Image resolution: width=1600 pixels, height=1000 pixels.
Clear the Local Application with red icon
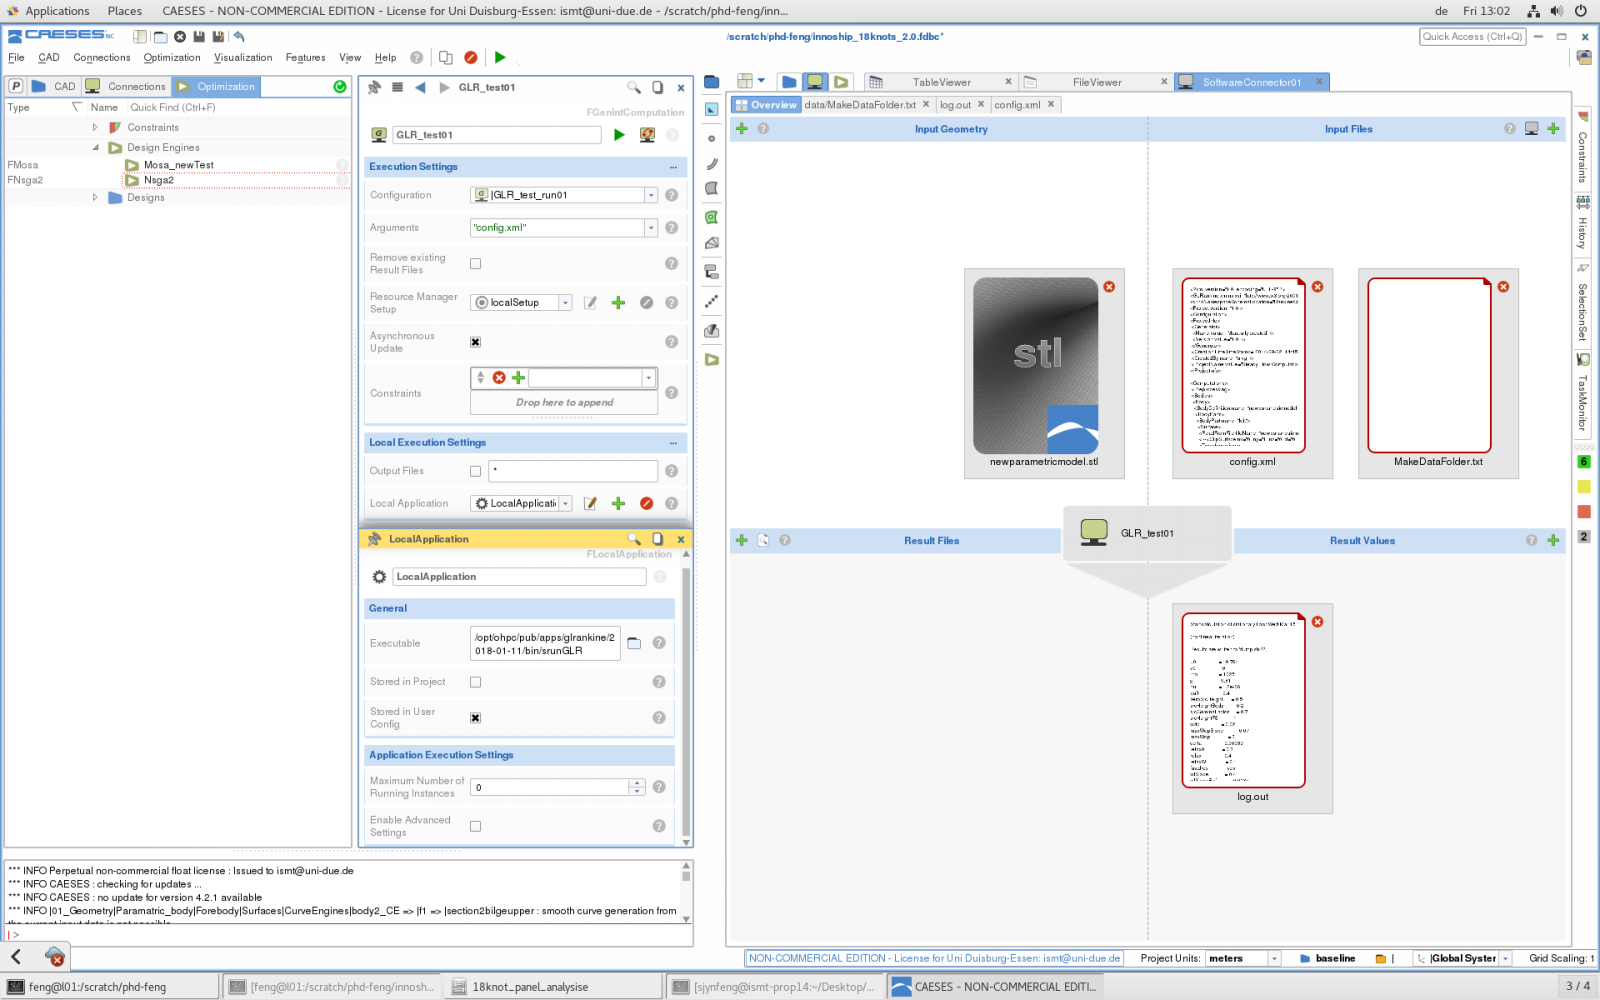click(x=646, y=504)
